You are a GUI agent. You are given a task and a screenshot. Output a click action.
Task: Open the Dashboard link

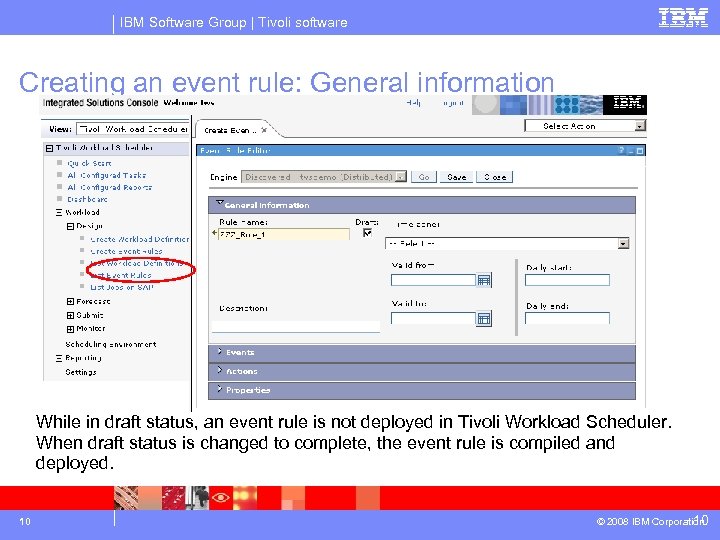pyautogui.click(x=87, y=199)
